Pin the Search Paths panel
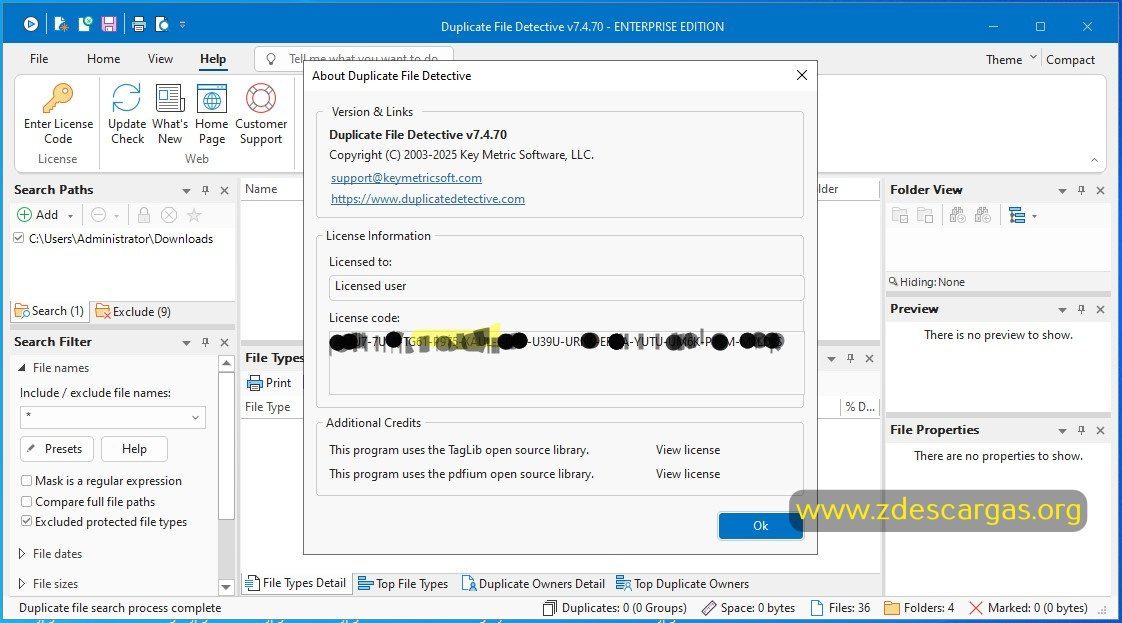Screen dimensions: 1122x623 point(205,190)
